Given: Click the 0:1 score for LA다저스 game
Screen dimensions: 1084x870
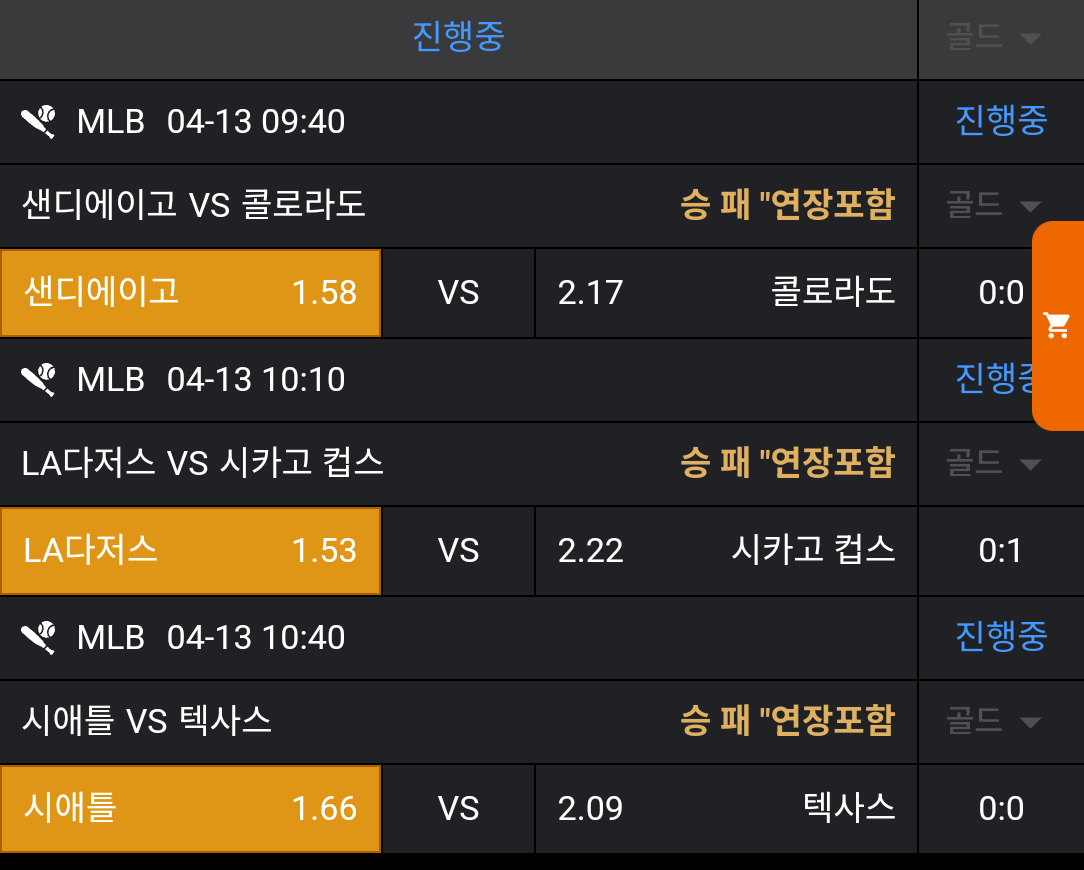Looking at the screenshot, I should click(1000, 551).
